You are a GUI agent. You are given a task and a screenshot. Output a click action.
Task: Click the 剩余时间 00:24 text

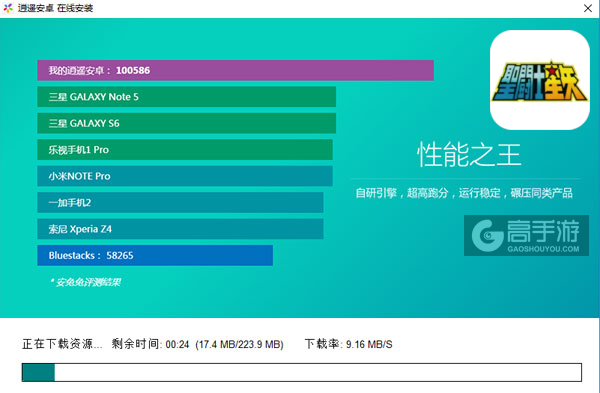click(150, 344)
